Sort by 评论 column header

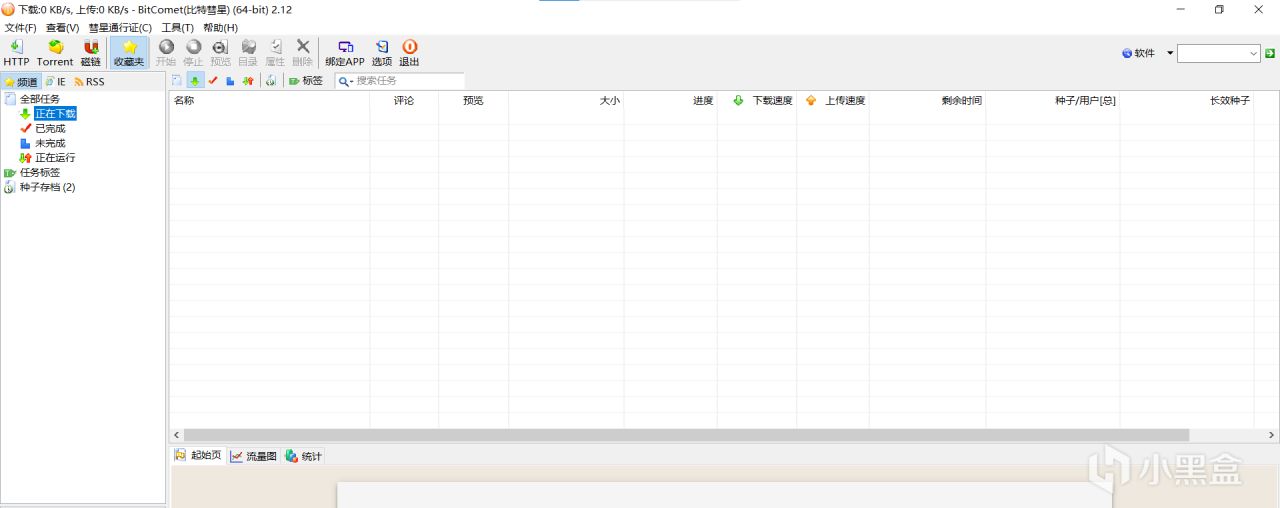click(404, 101)
